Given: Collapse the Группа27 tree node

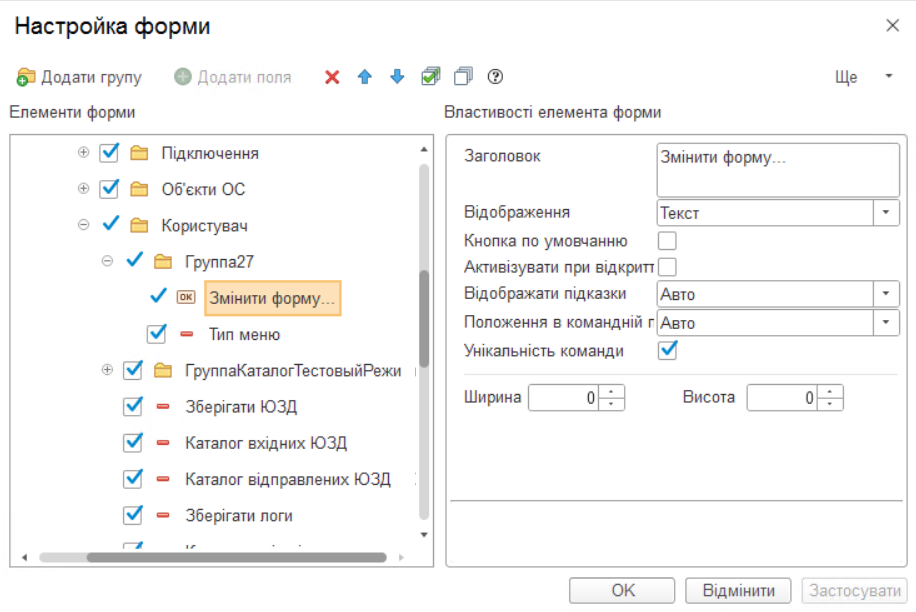Looking at the screenshot, I should tap(108, 261).
